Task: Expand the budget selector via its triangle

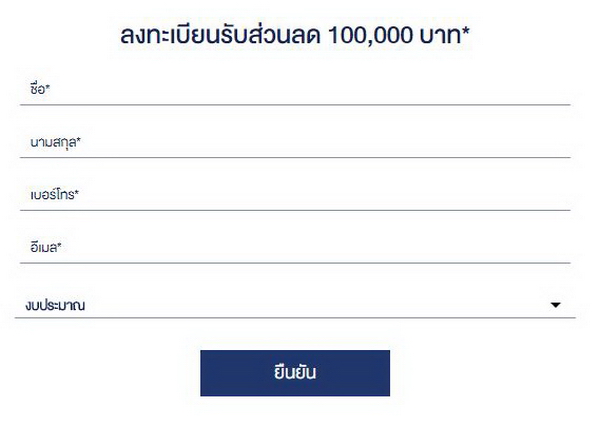Action: coord(556,305)
